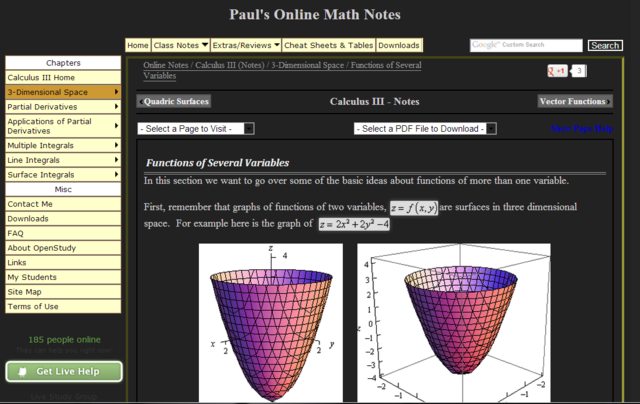
Task: Click the Calculus III - Notes heading
Action: click(374, 102)
